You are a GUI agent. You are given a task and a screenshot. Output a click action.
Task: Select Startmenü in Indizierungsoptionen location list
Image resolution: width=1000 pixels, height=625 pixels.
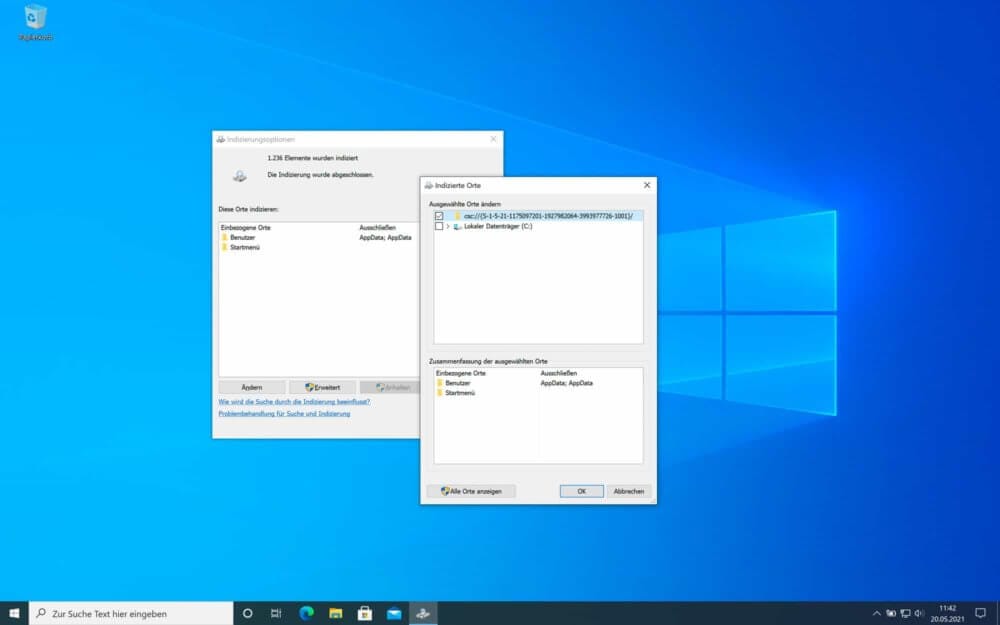click(x=245, y=247)
